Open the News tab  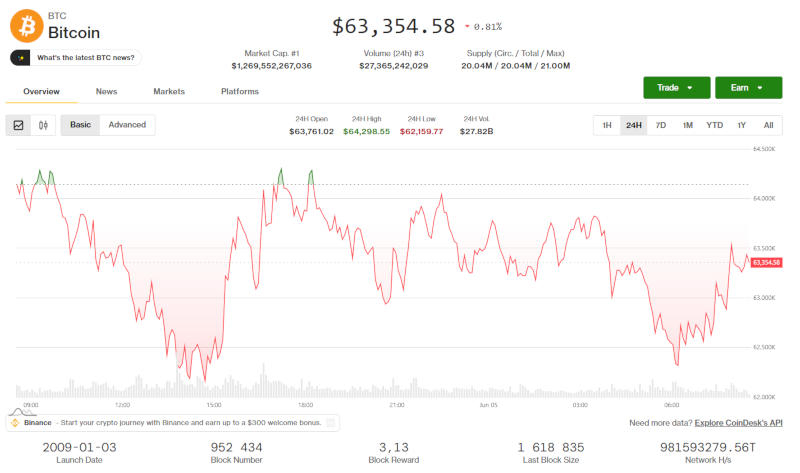tap(107, 91)
